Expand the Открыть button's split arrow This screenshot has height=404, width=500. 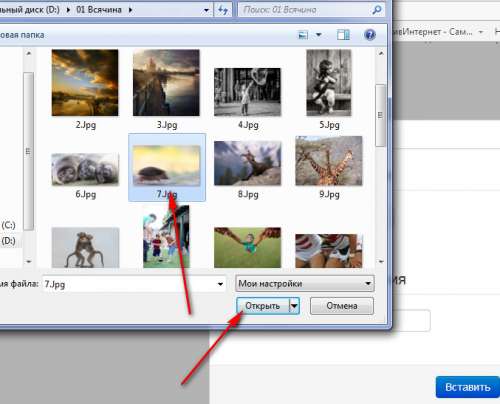click(294, 306)
